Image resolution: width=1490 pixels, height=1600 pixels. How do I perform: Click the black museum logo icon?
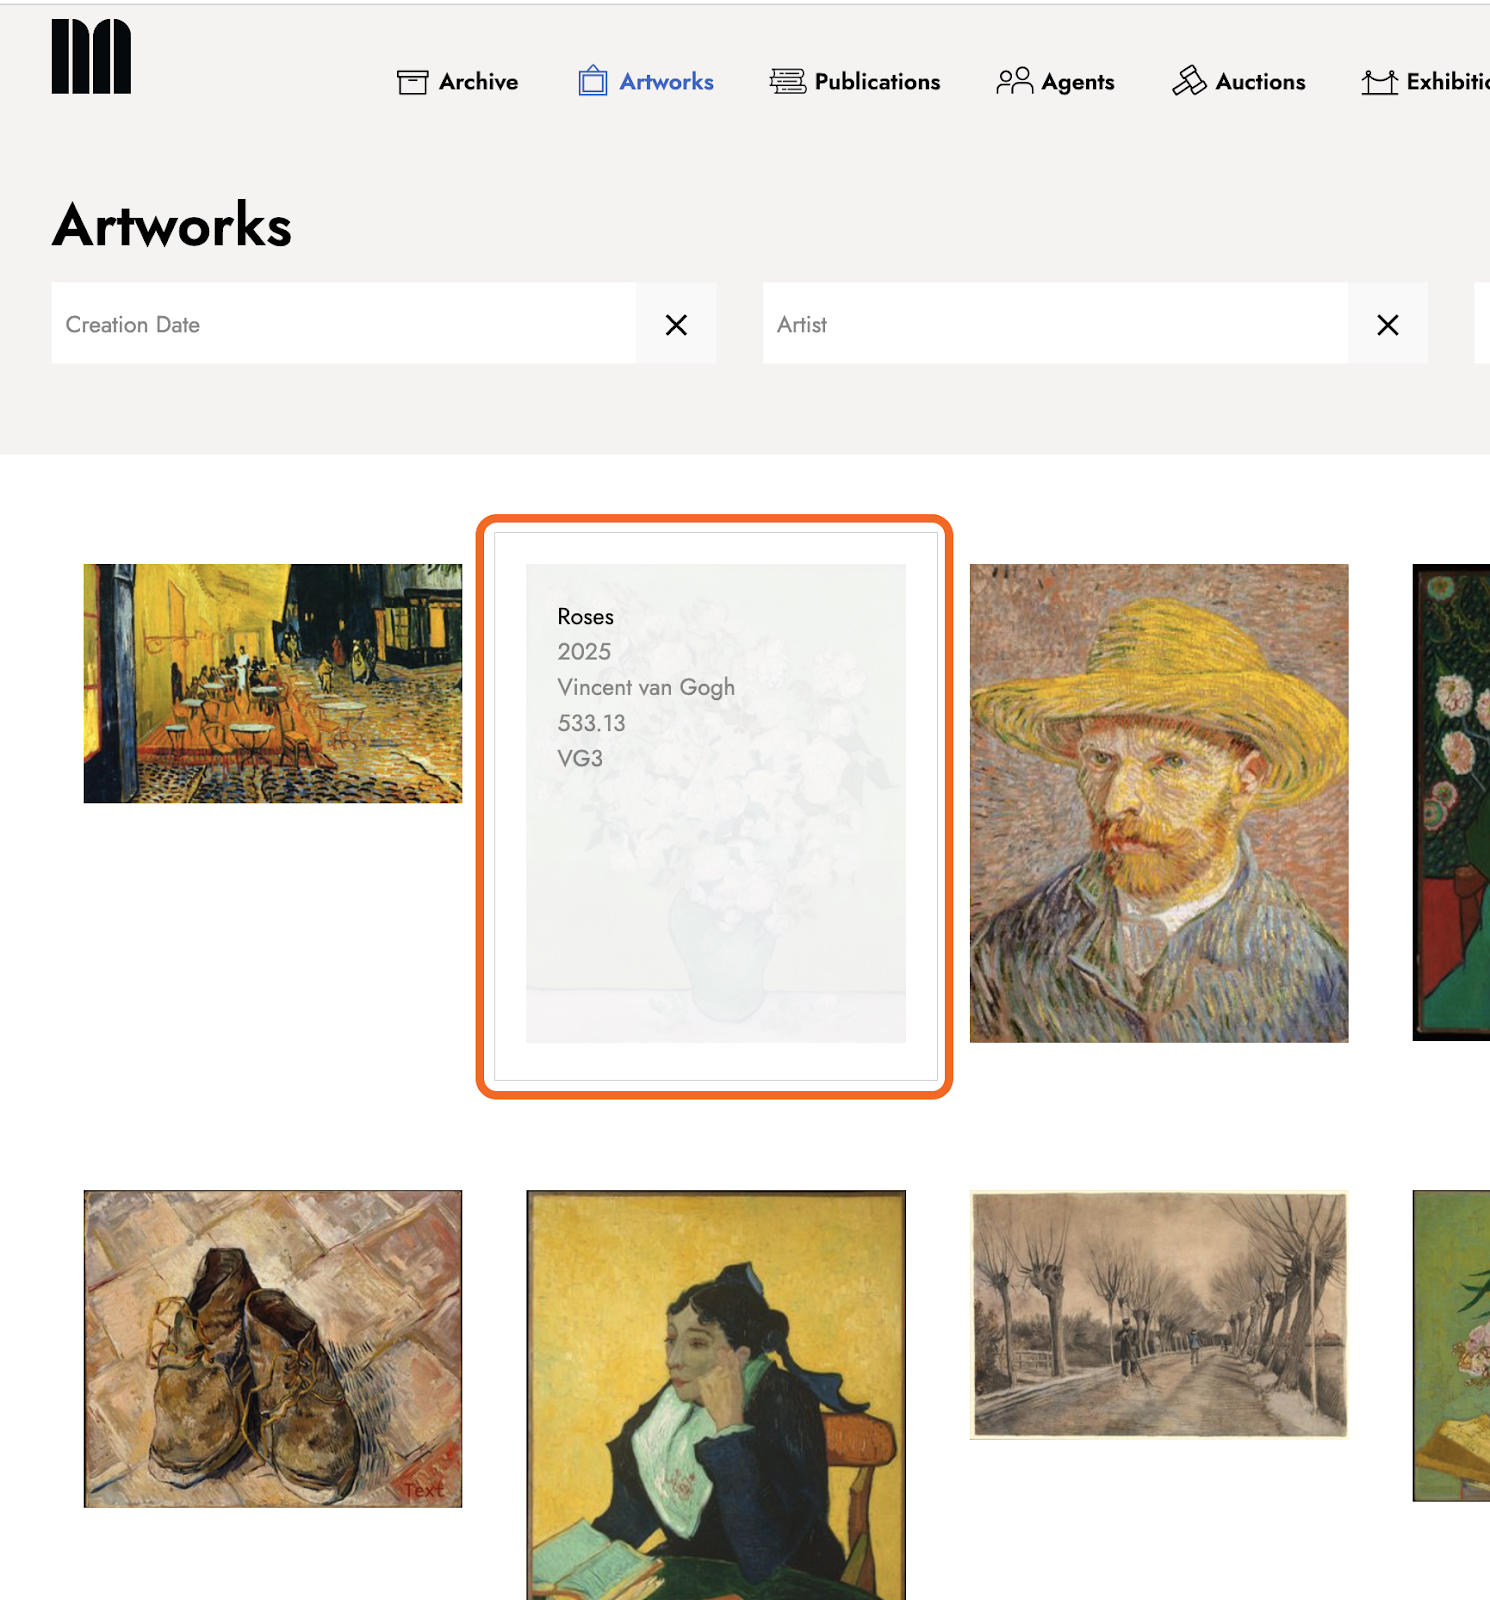click(x=91, y=56)
